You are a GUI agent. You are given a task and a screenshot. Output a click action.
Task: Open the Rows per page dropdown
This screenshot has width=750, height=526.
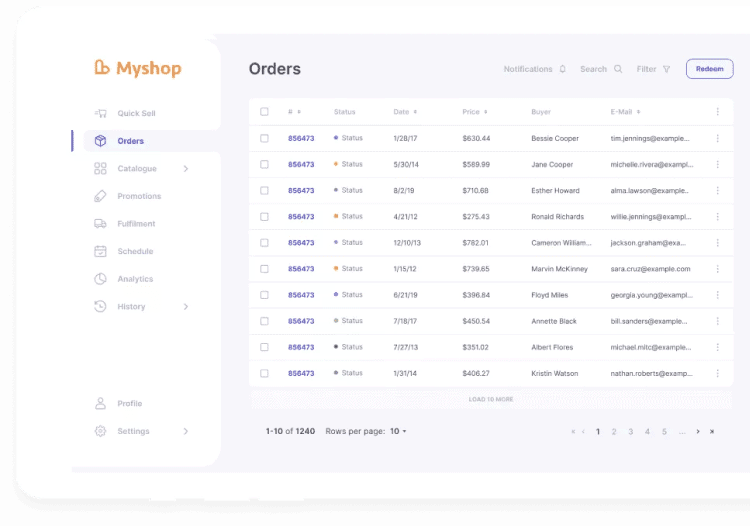click(398, 431)
